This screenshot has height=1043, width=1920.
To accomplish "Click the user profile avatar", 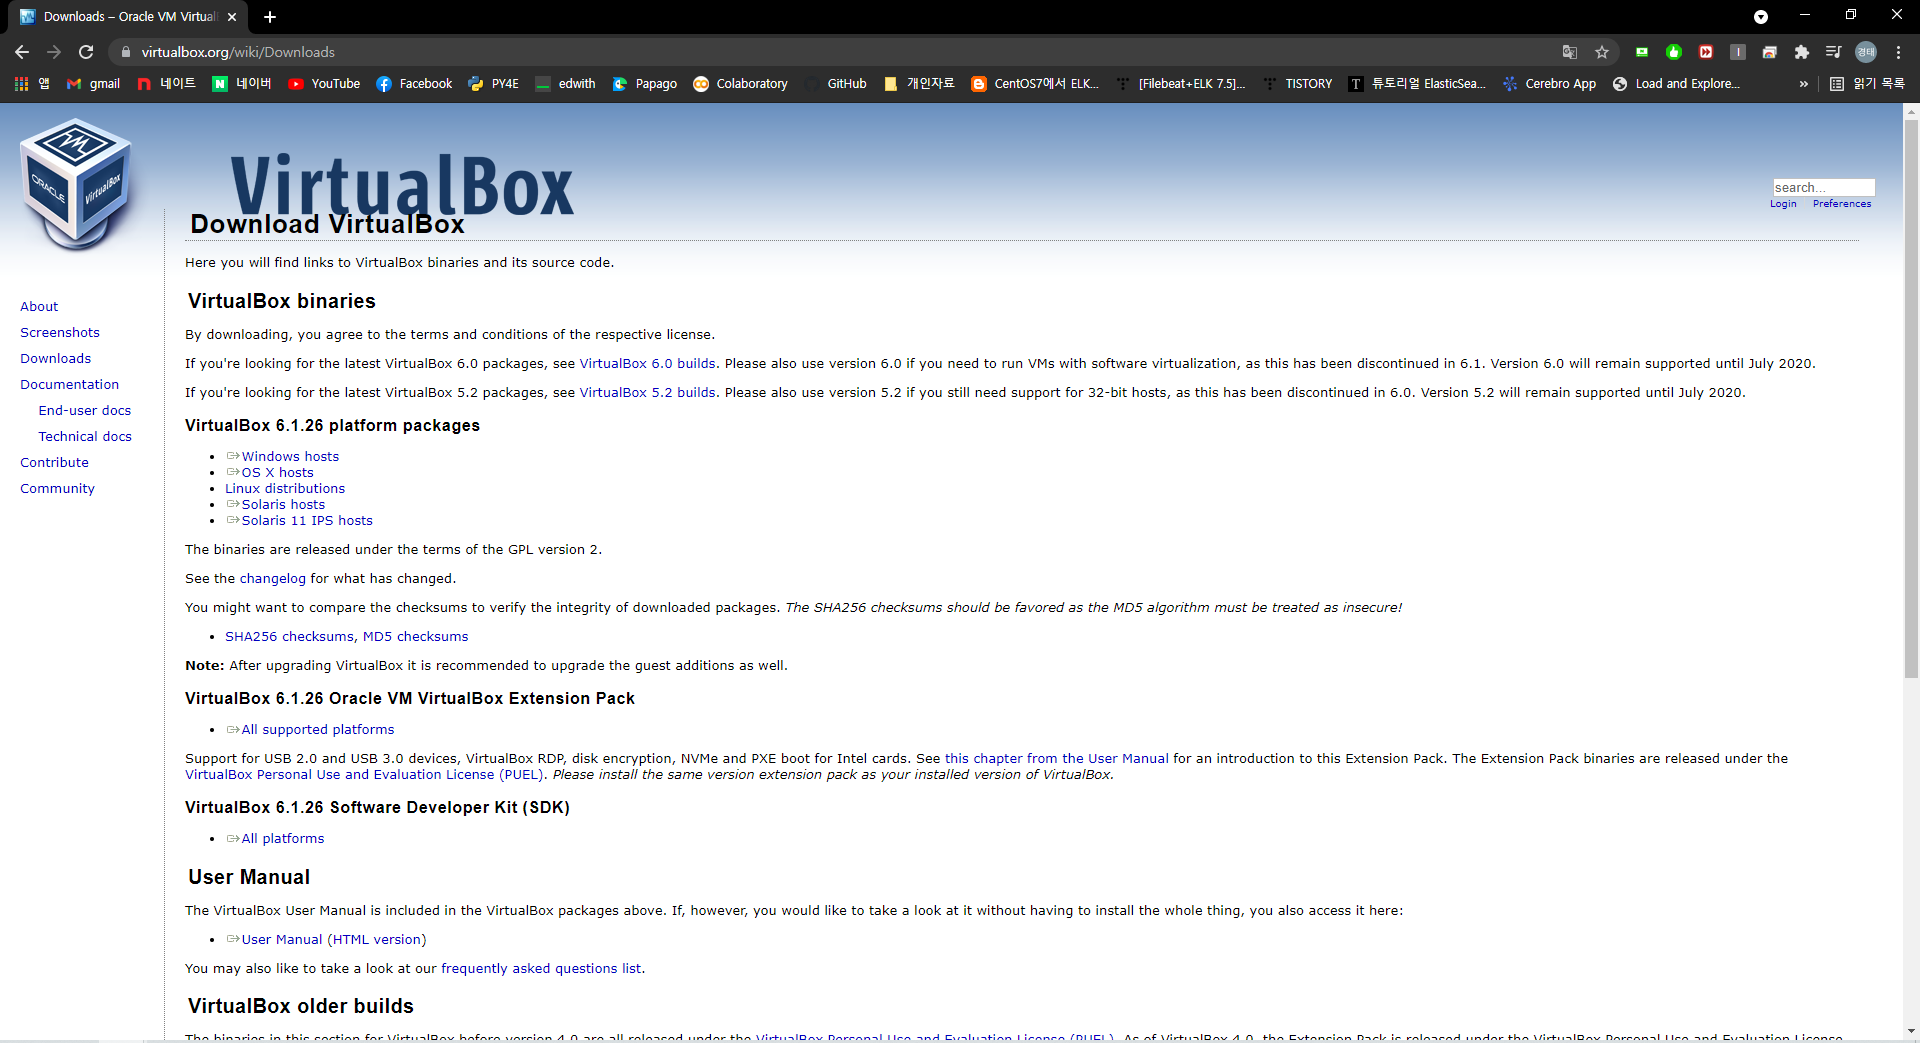I will click(1866, 52).
